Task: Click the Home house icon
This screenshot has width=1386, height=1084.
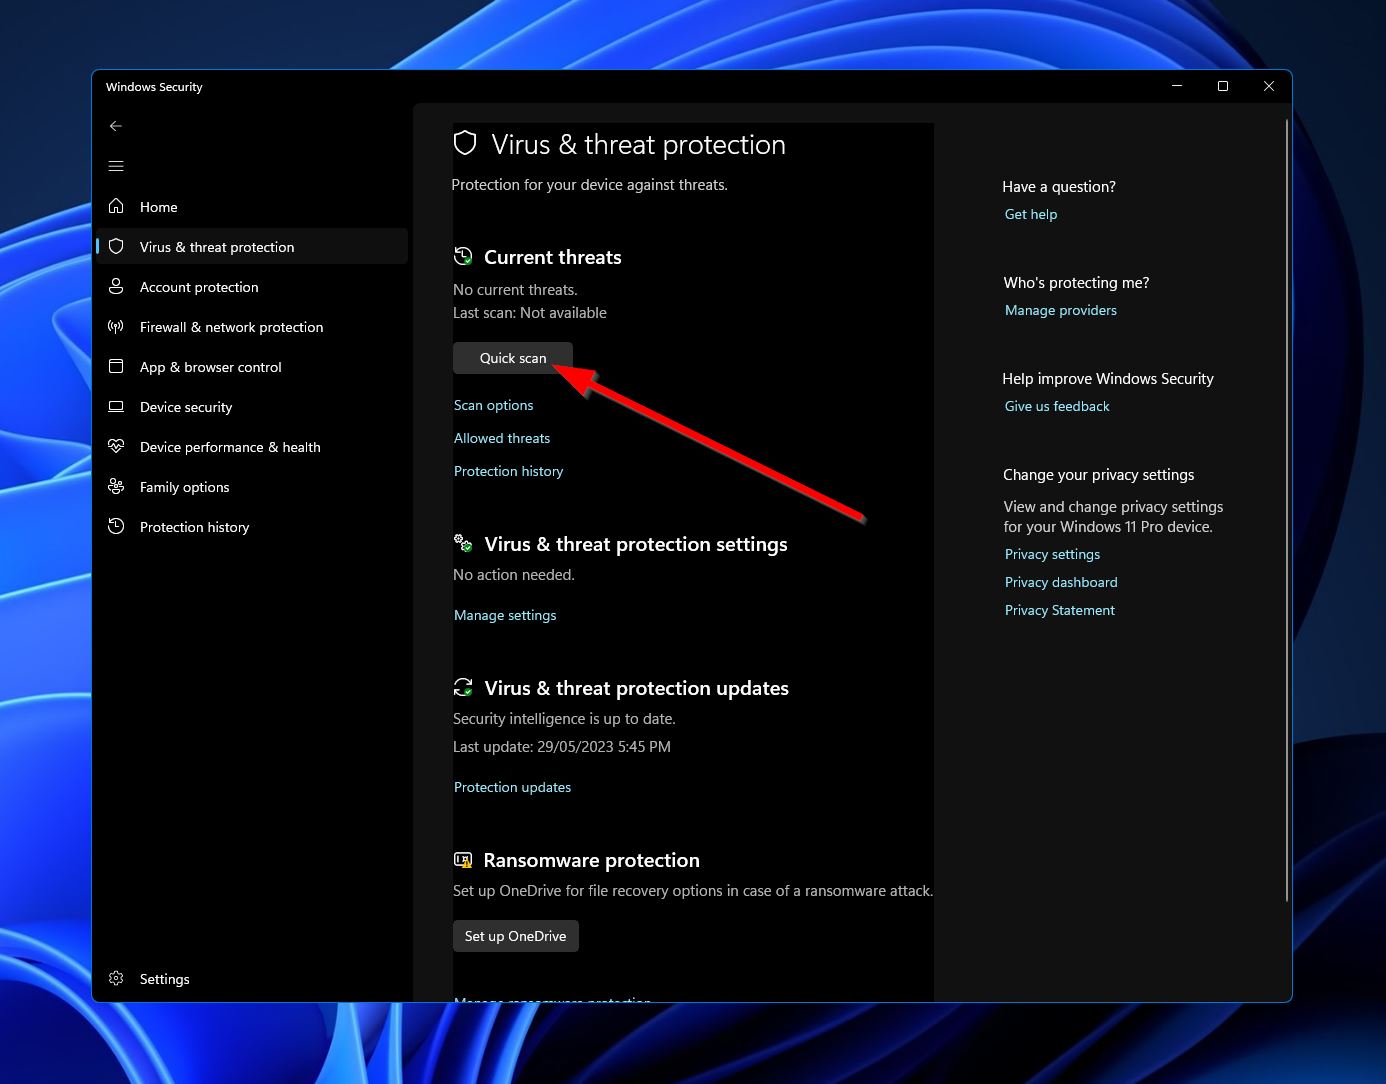Action: 116,206
